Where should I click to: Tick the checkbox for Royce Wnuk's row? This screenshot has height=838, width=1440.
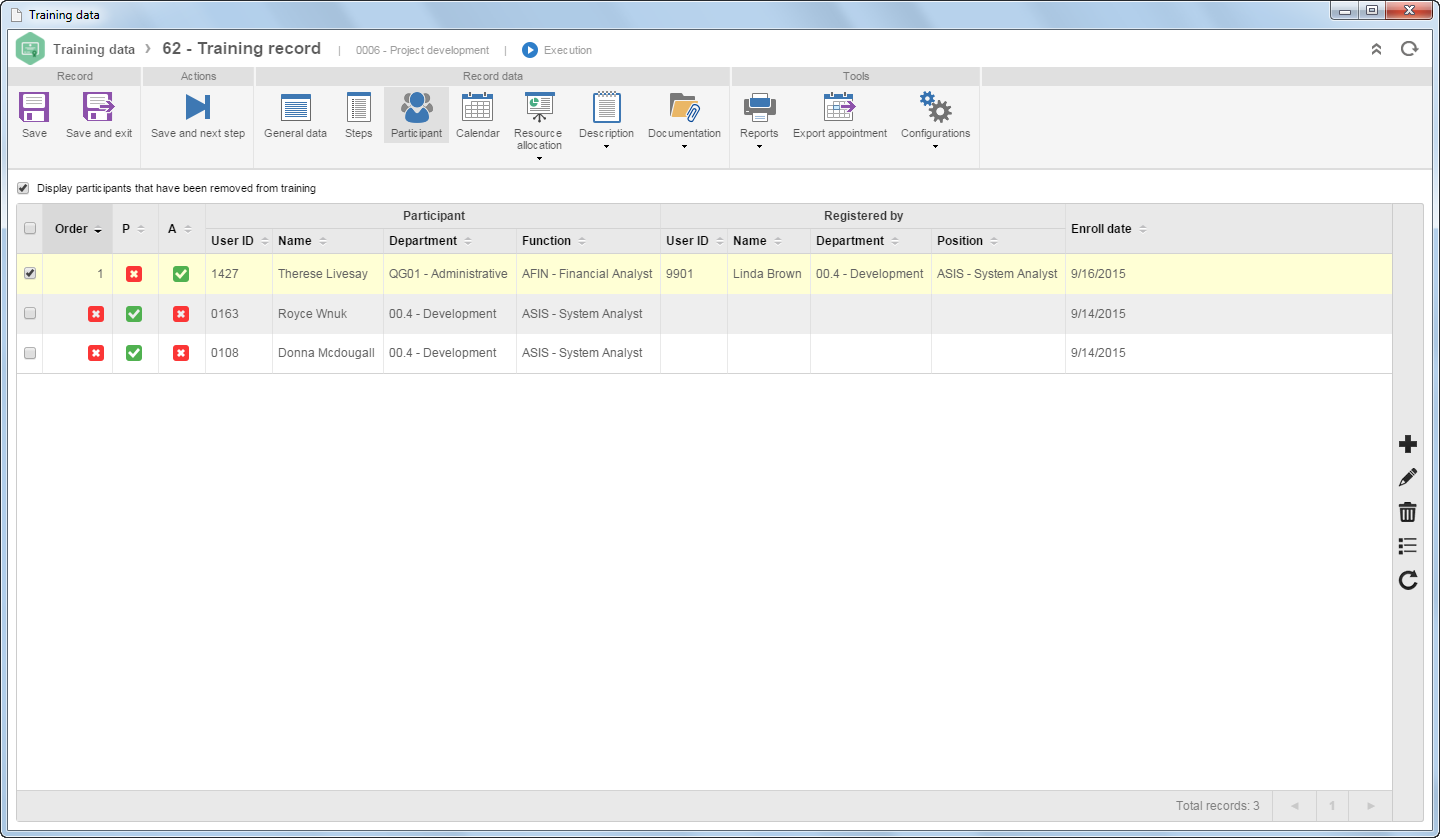pos(30,313)
